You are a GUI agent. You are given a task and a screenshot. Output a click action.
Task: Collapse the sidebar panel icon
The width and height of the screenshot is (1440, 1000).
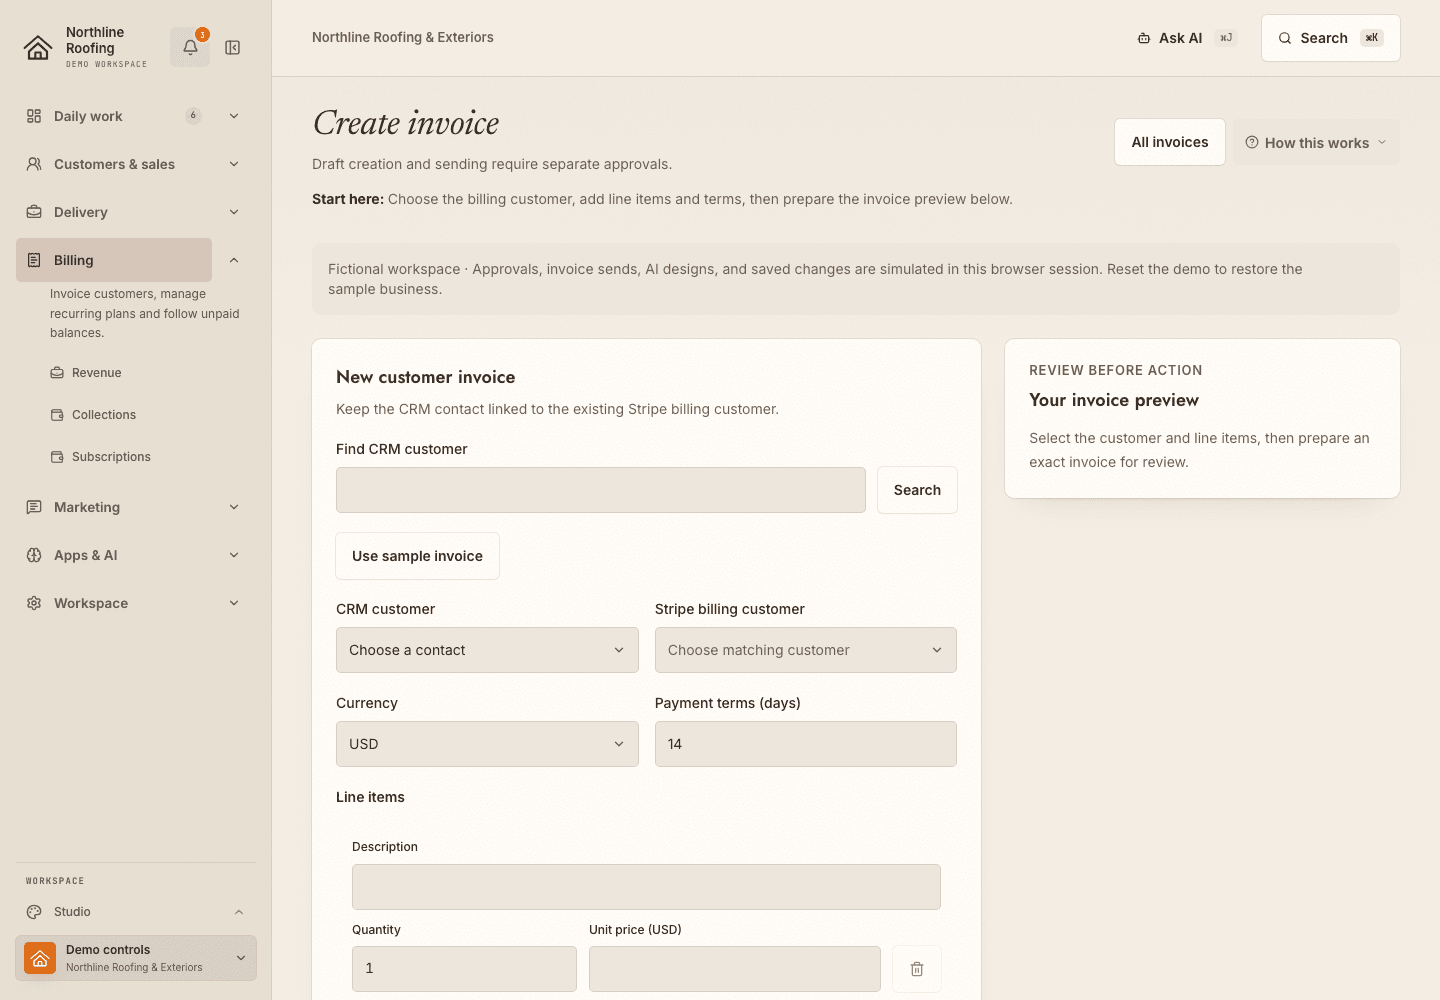point(233,47)
